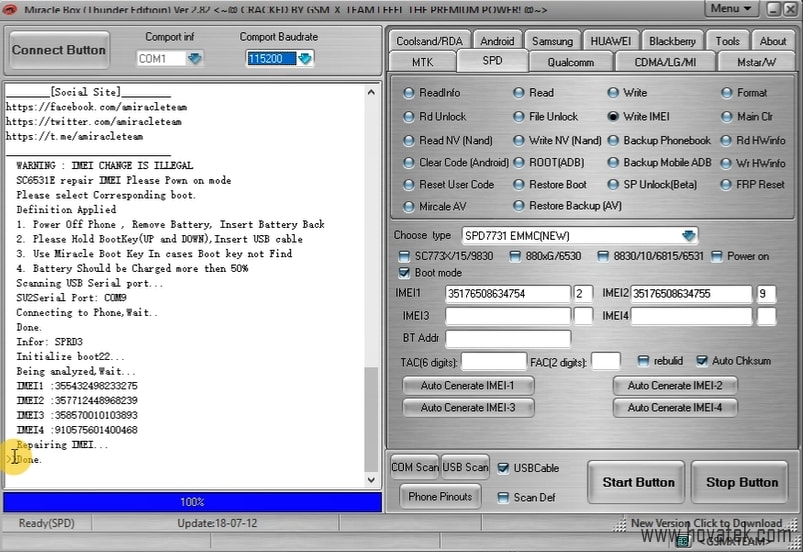803x552 pixels.
Task: Open the Menu dropdown in title bar
Action: tap(730, 8)
